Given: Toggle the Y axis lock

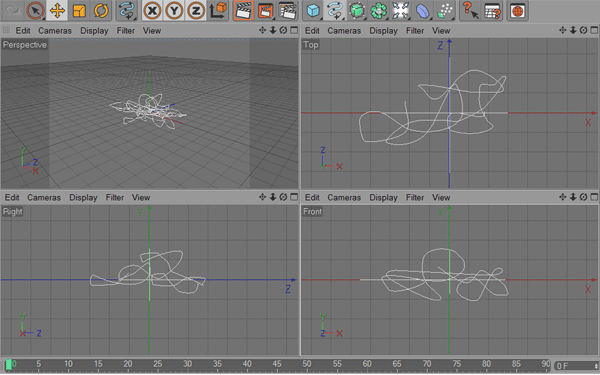Looking at the screenshot, I should coord(174,10).
